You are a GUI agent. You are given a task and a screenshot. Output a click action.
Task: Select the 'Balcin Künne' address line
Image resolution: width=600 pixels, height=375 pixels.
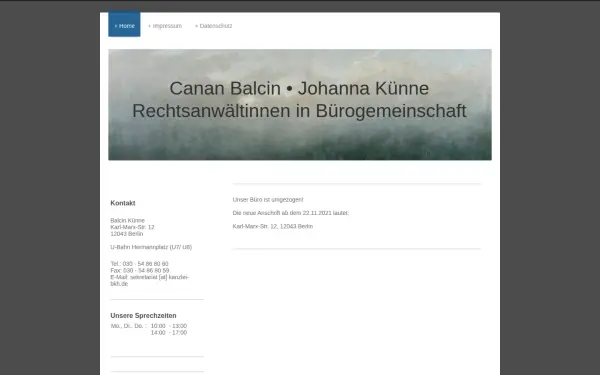pos(127,220)
